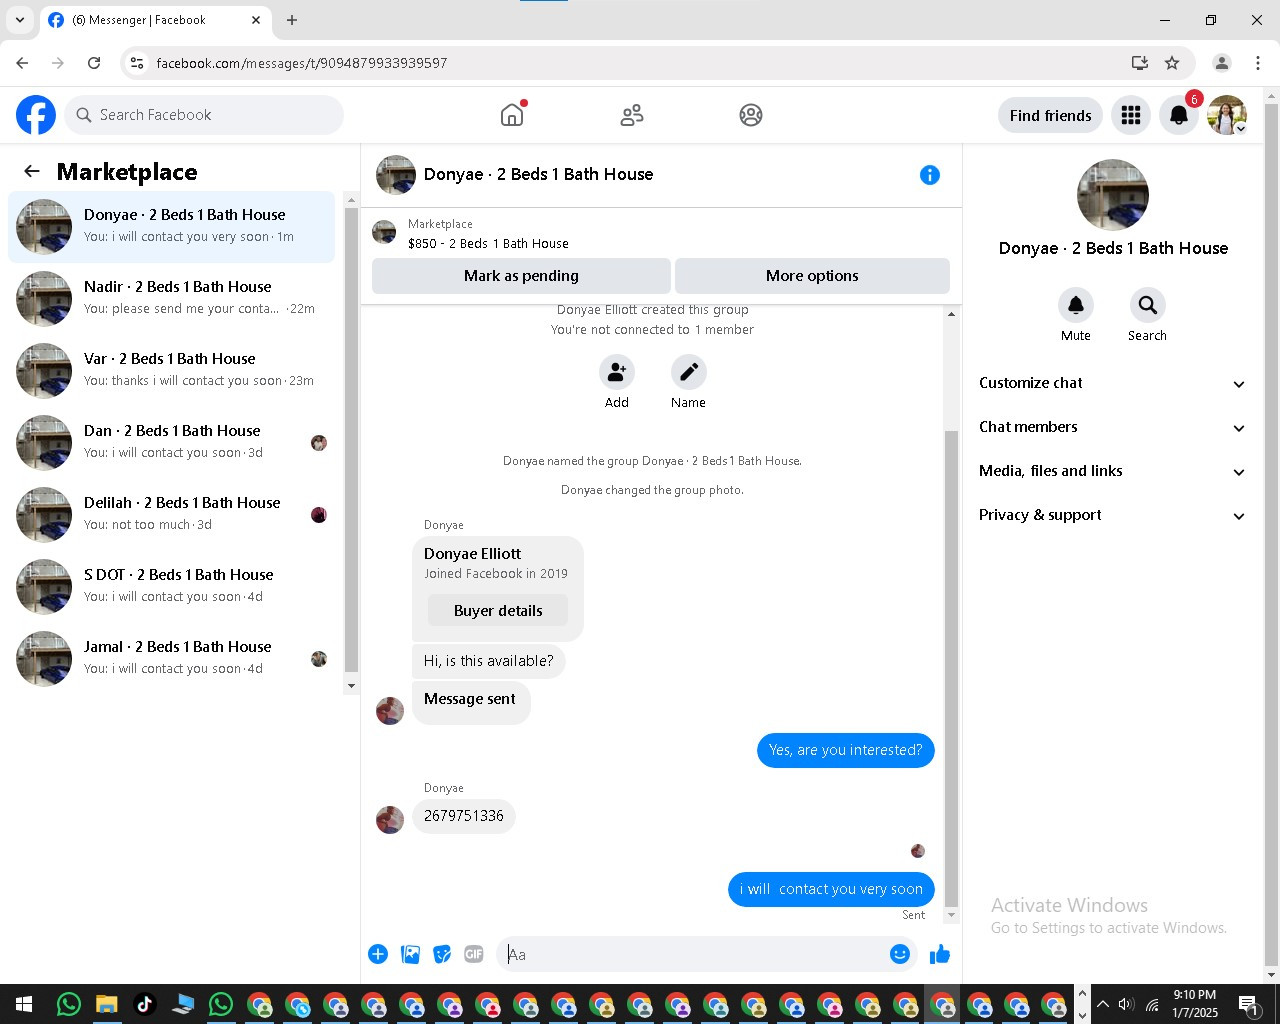This screenshot has width=1280, height=1024.
Task: Expand Media, files and links section
Action: 1113,471
